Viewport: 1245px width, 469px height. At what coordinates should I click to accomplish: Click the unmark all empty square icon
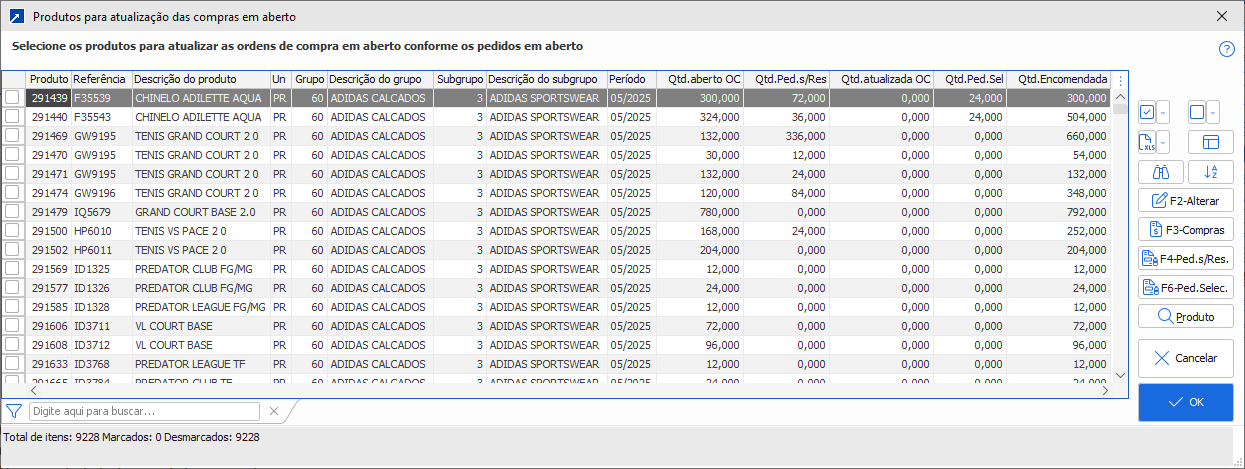(1197, 112)
